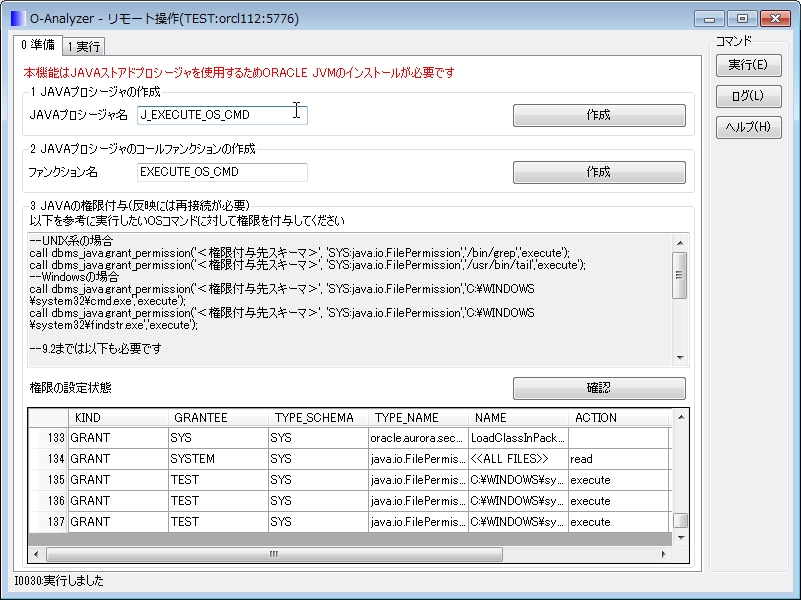Click the LoadClassInPack... cell in row 133
Screen dimensions: 801x600
point(519,438)
